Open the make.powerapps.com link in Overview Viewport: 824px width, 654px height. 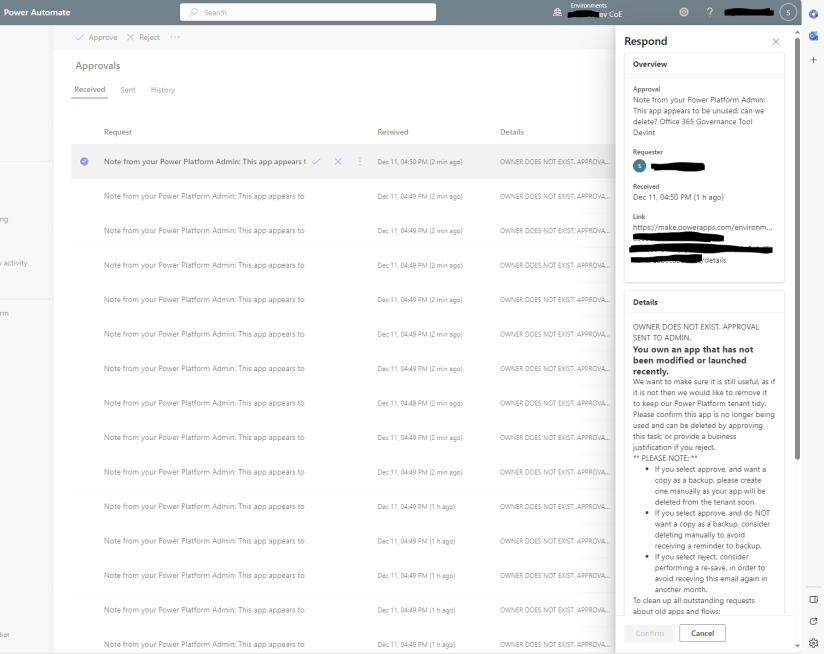coord(686,227)
